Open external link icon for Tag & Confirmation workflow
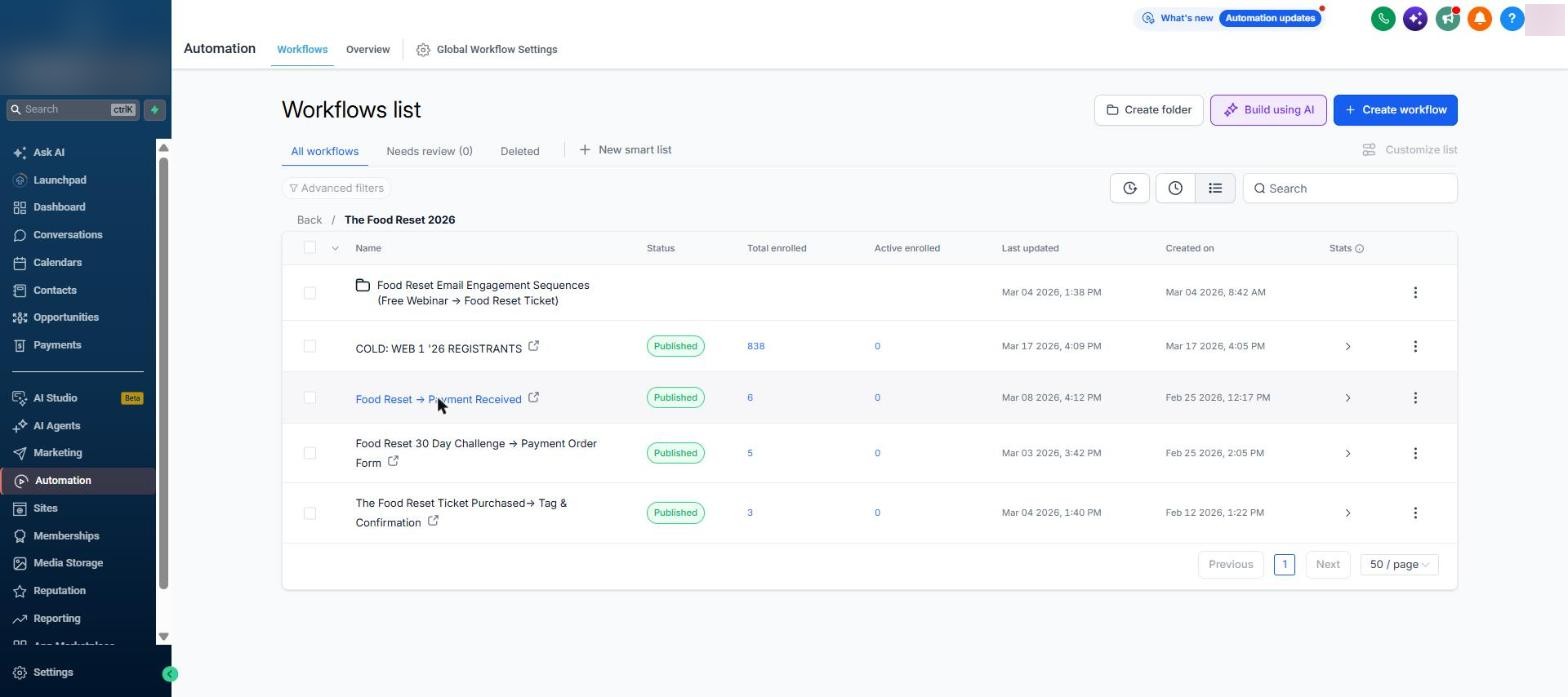1568x697 pixels. [433, 521]
